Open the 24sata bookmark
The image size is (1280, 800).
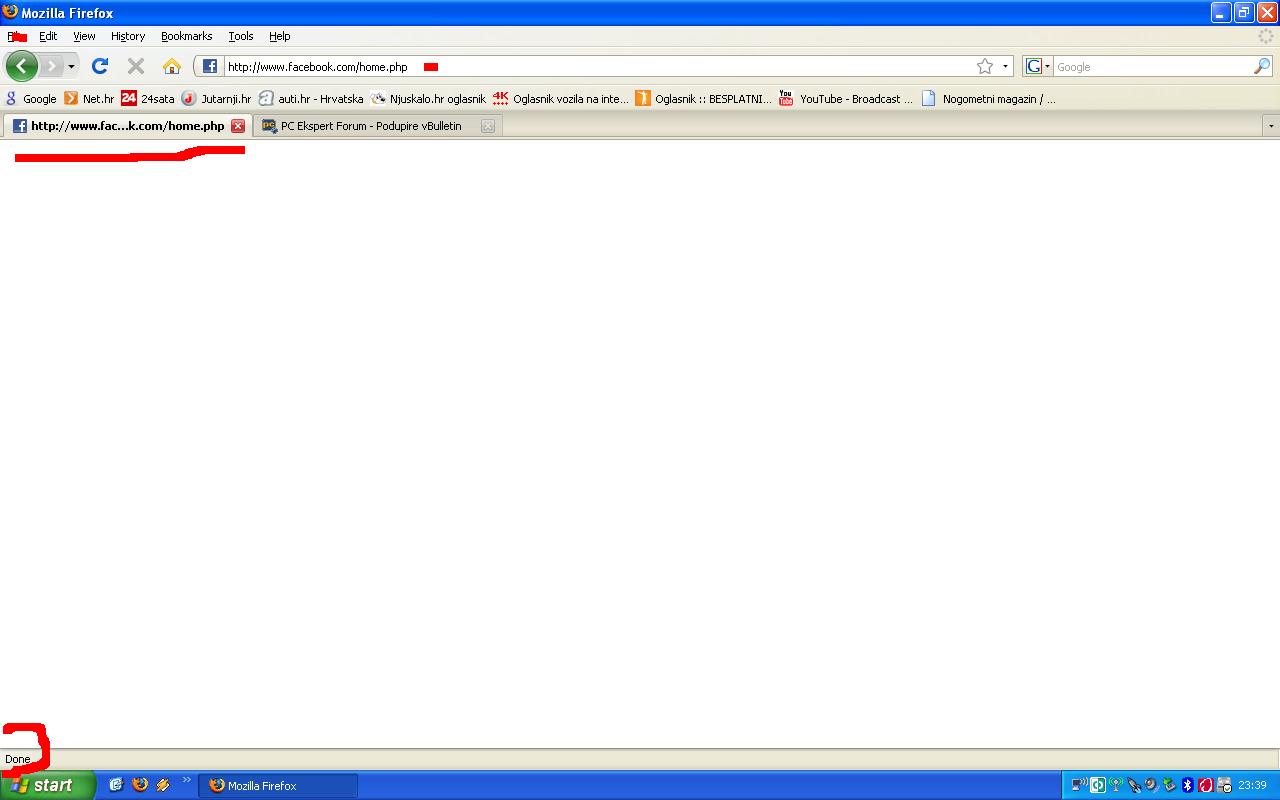(148, 99)
